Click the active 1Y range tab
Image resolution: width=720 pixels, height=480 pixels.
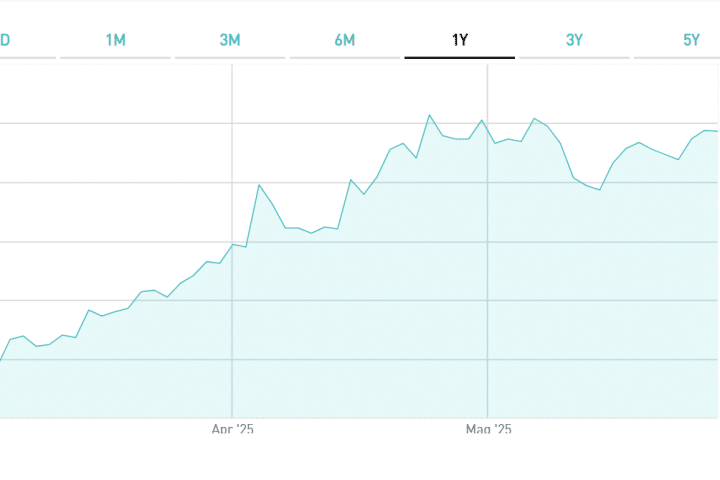[460, 40]
